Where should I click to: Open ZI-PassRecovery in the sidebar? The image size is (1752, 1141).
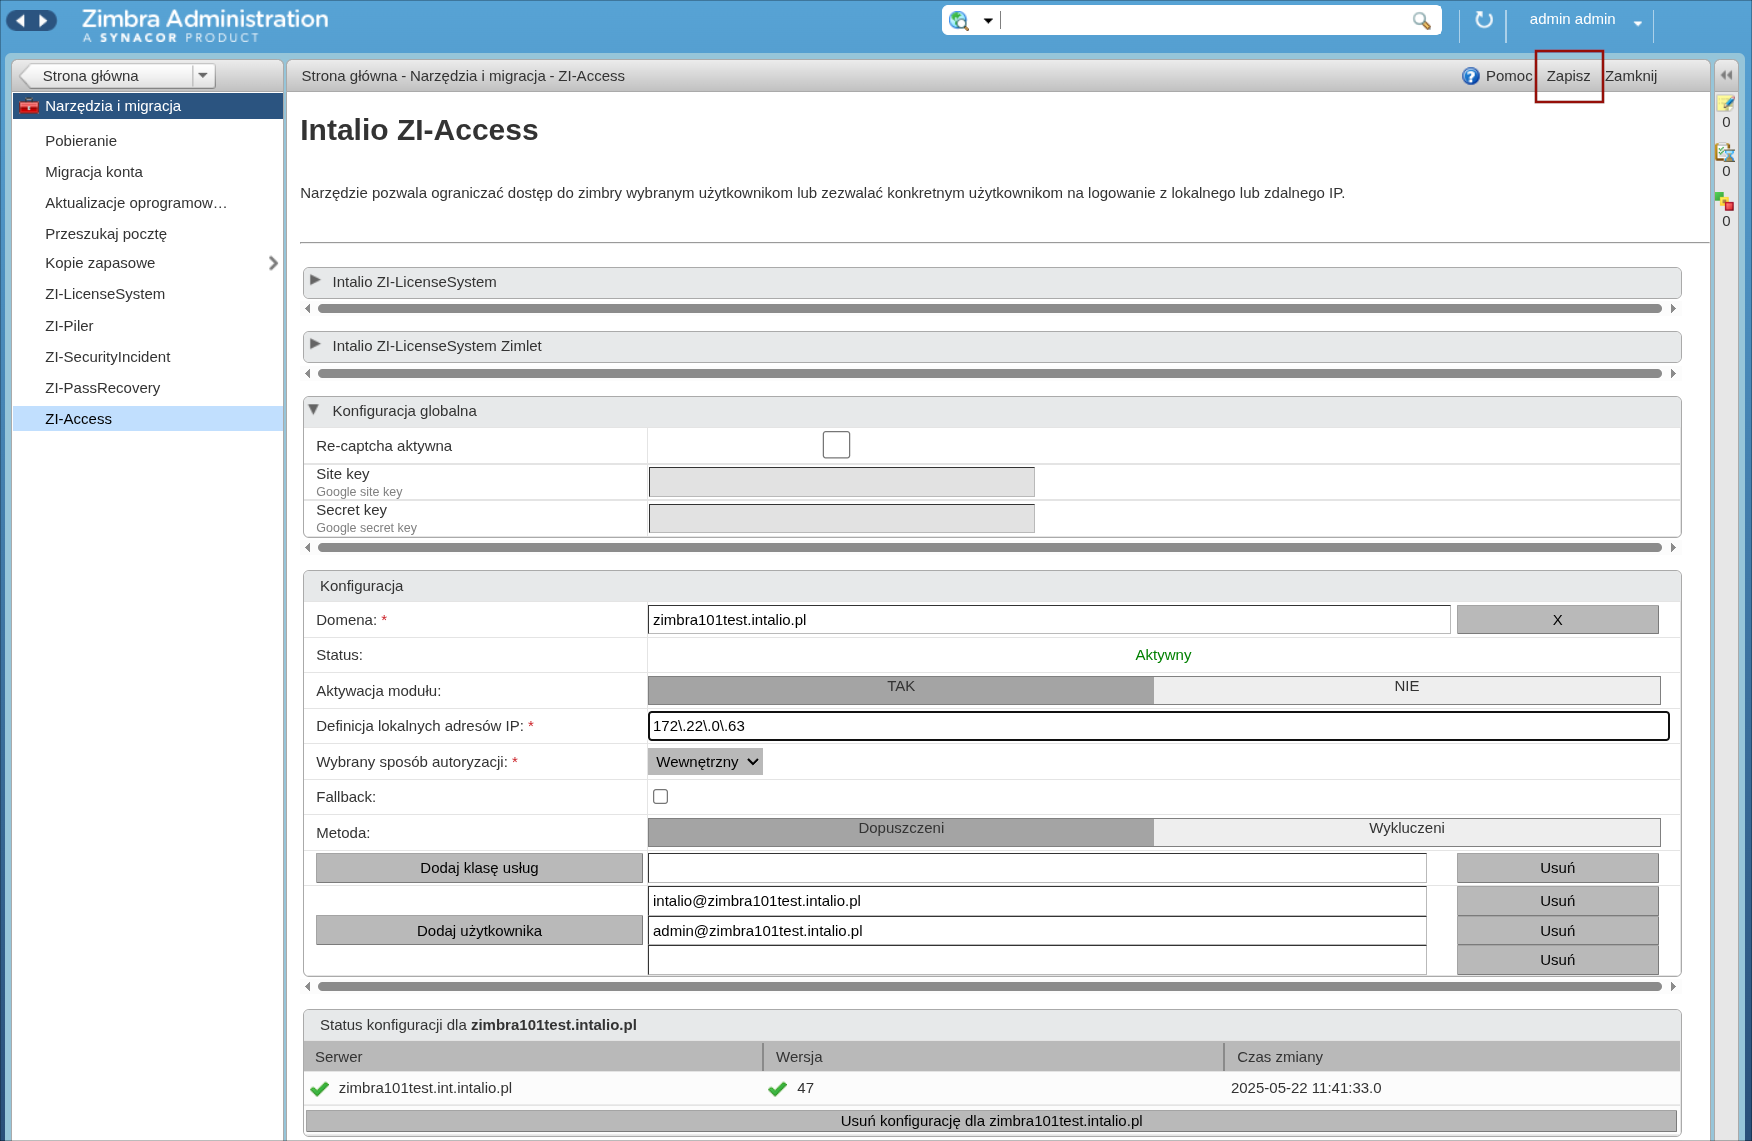[102, 388]
